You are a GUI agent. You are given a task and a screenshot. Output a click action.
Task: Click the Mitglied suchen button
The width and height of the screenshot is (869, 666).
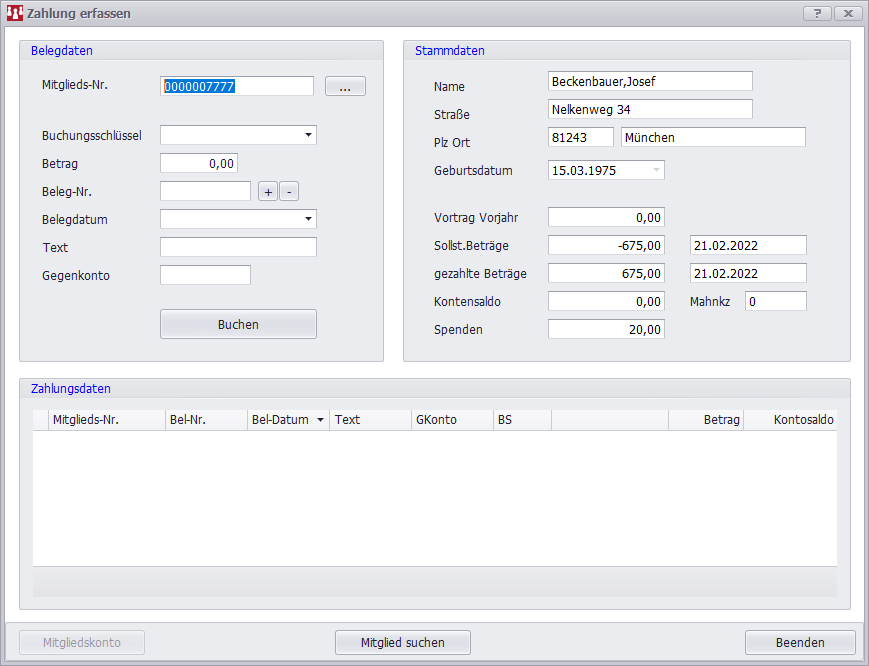pos(402,642)
